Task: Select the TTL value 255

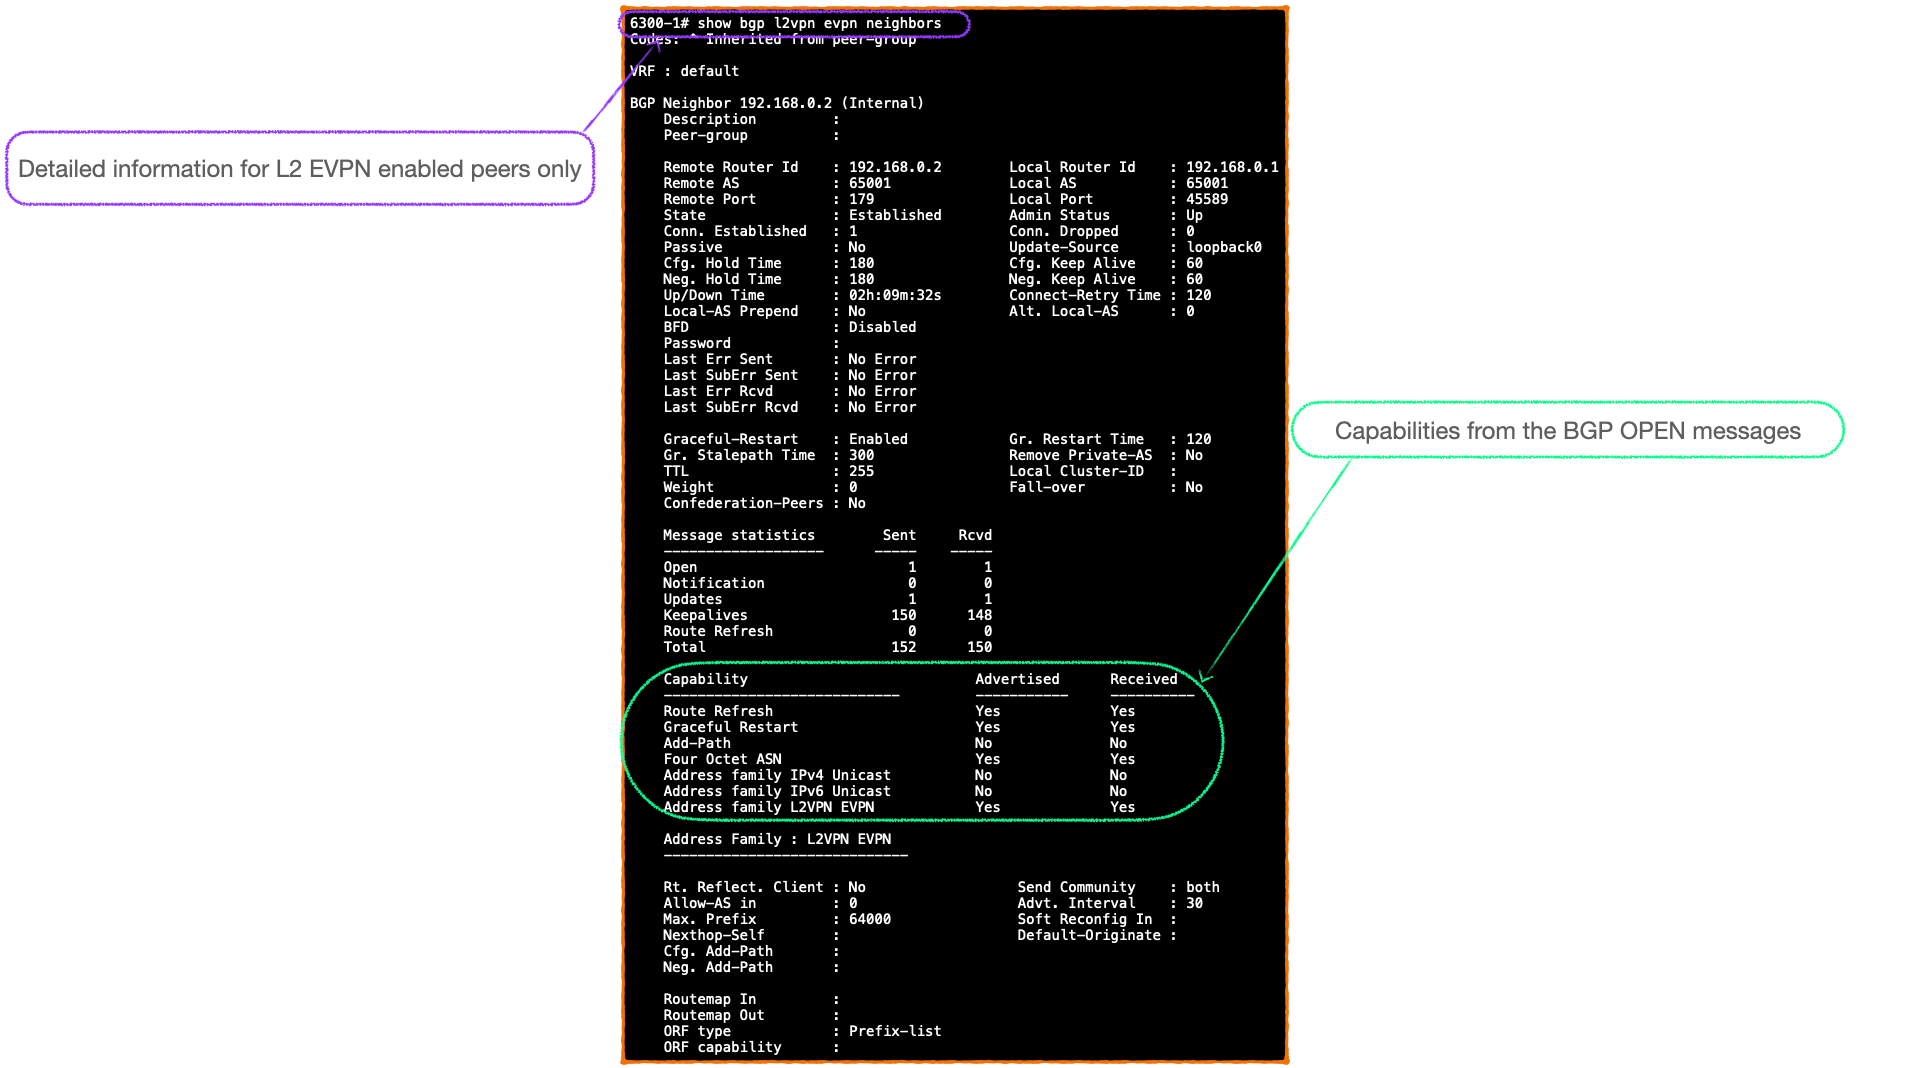Action: click(x=861, y=471)
